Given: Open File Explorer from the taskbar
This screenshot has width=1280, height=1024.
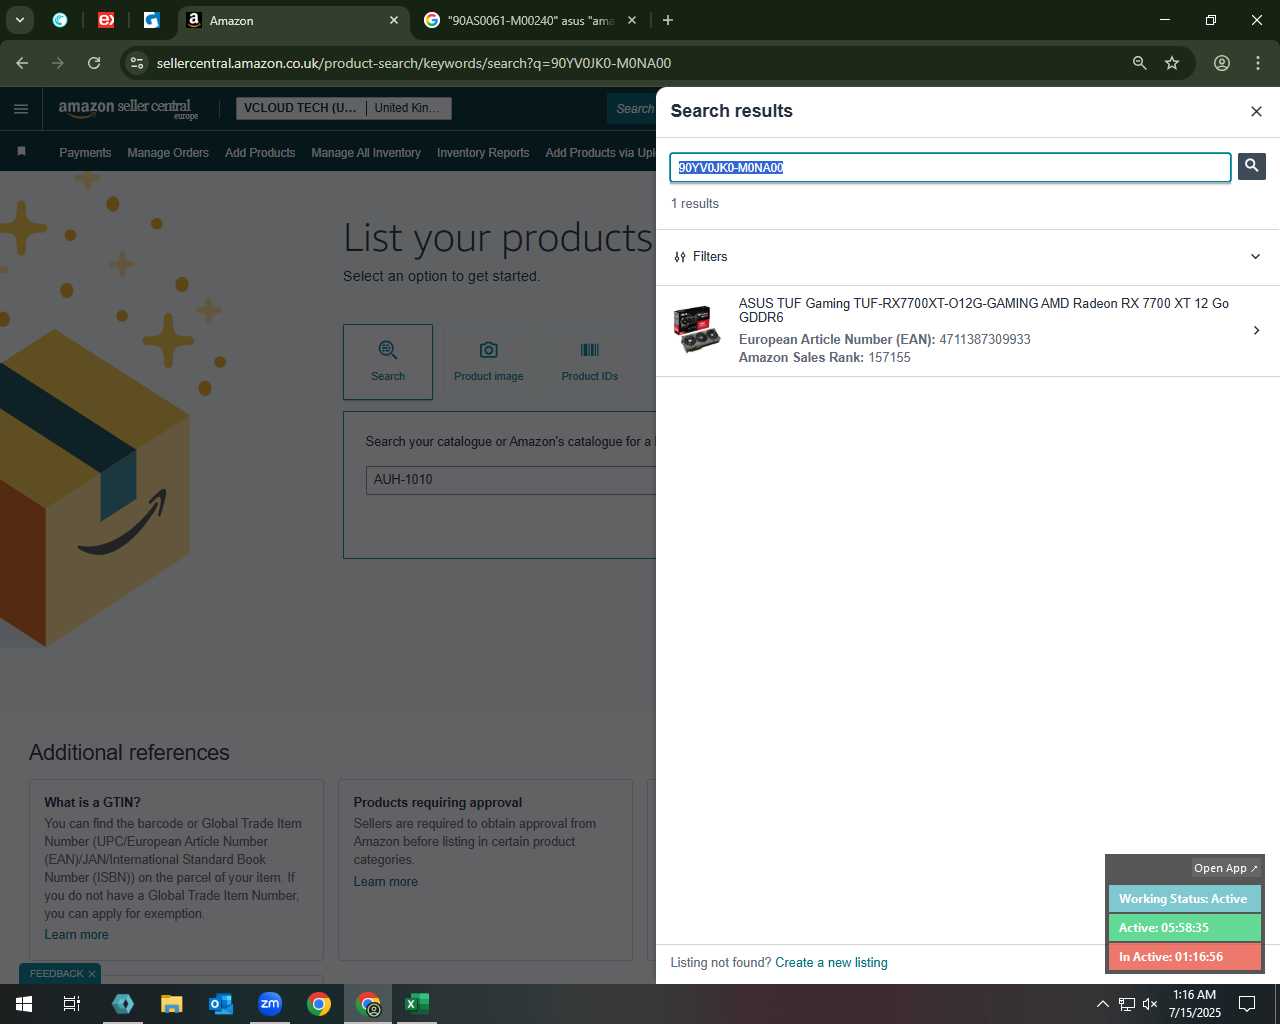Looking at the screenshot, I should [172, 1004].
